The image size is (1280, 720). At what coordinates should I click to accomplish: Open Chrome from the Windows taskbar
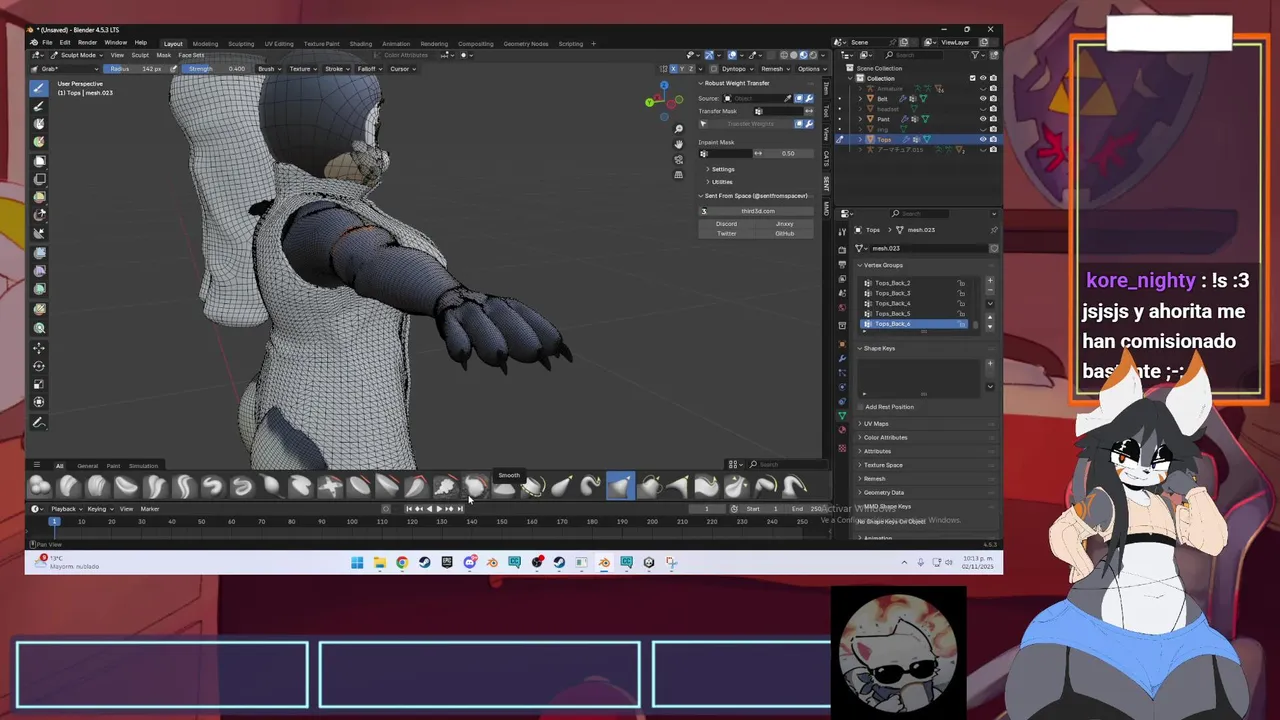(x=402, y=563)
